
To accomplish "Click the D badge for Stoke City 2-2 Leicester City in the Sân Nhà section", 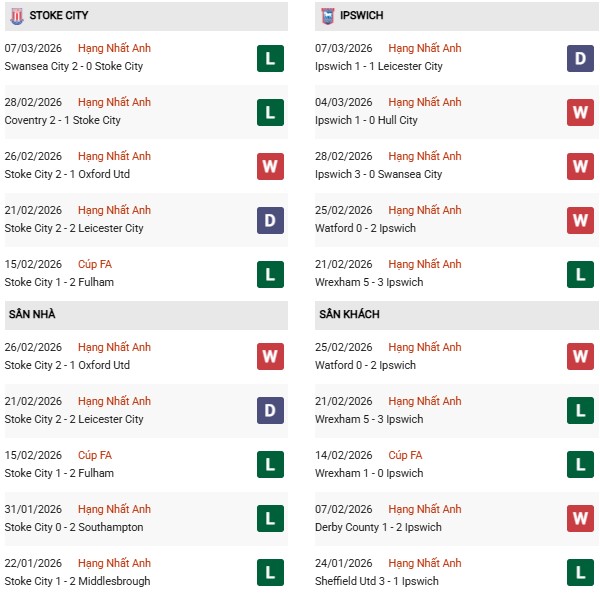I will (x=270, y=410).
